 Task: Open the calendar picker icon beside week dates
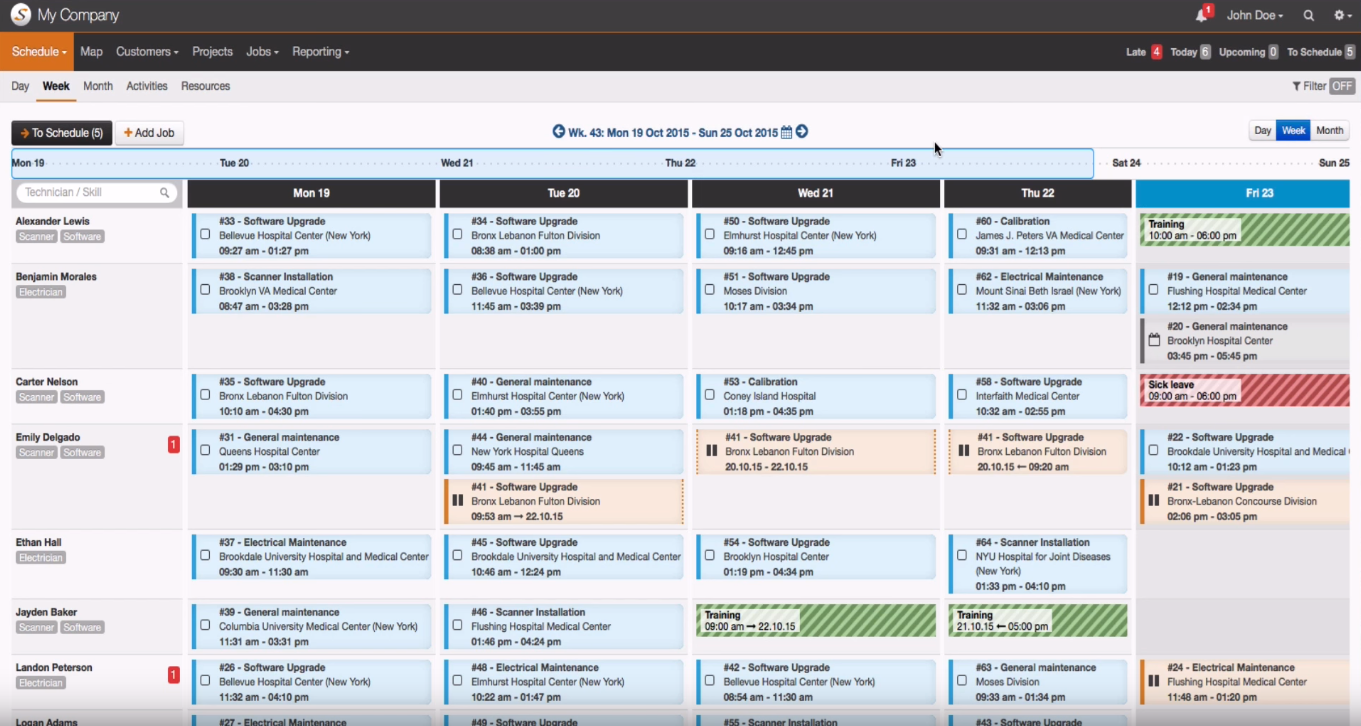pos(786,131)
